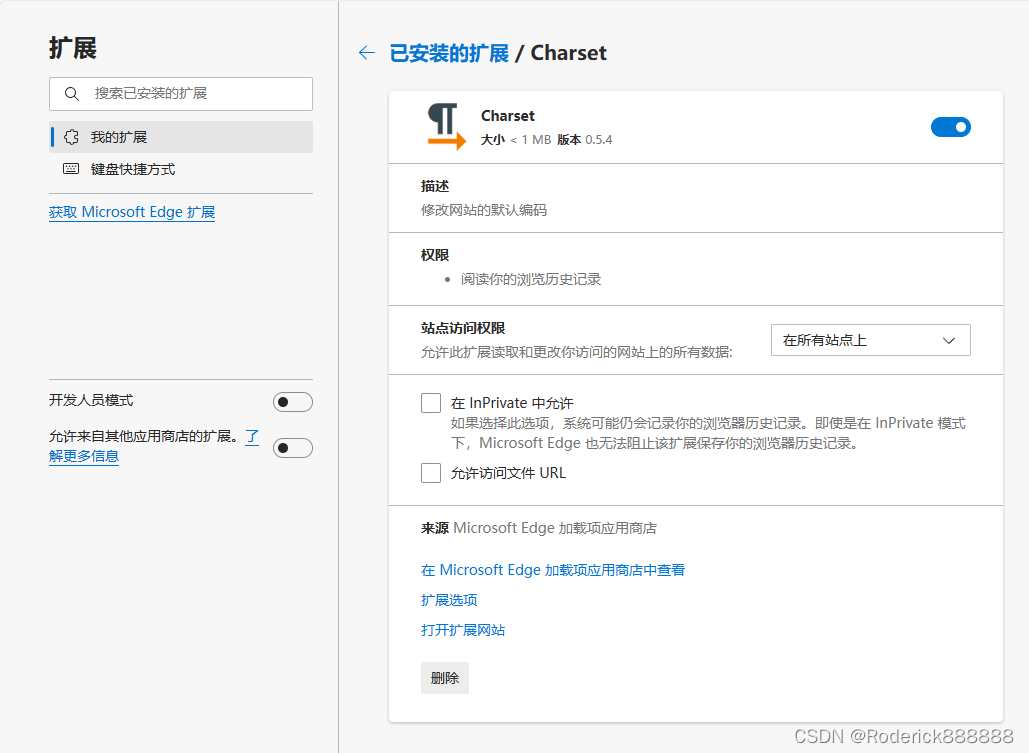Click the back arrow to installed extensions

coord(367,53)
